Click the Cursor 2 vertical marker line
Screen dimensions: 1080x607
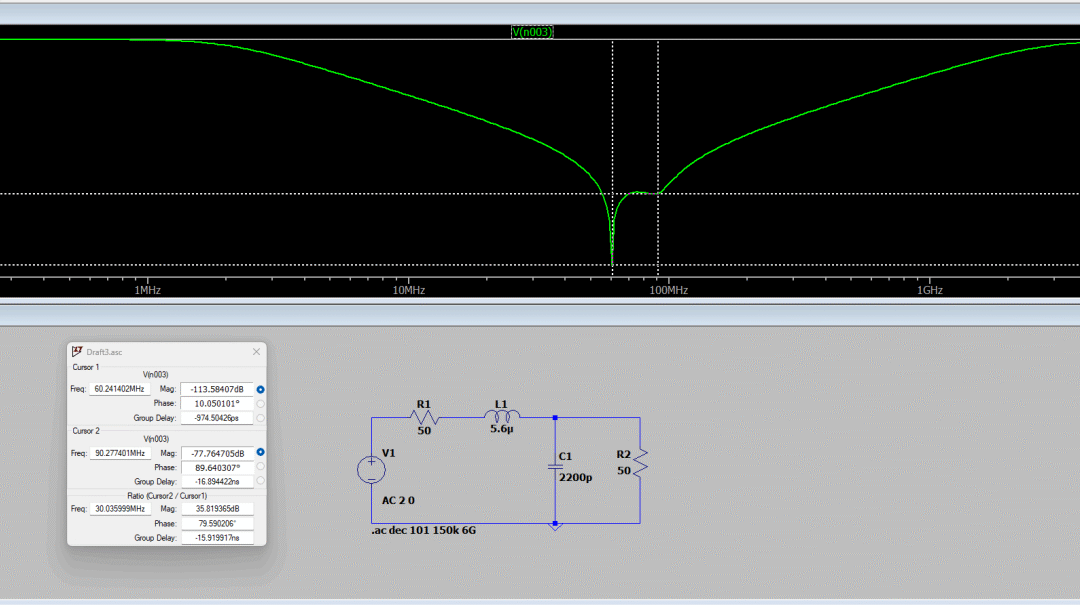point(657,150)
